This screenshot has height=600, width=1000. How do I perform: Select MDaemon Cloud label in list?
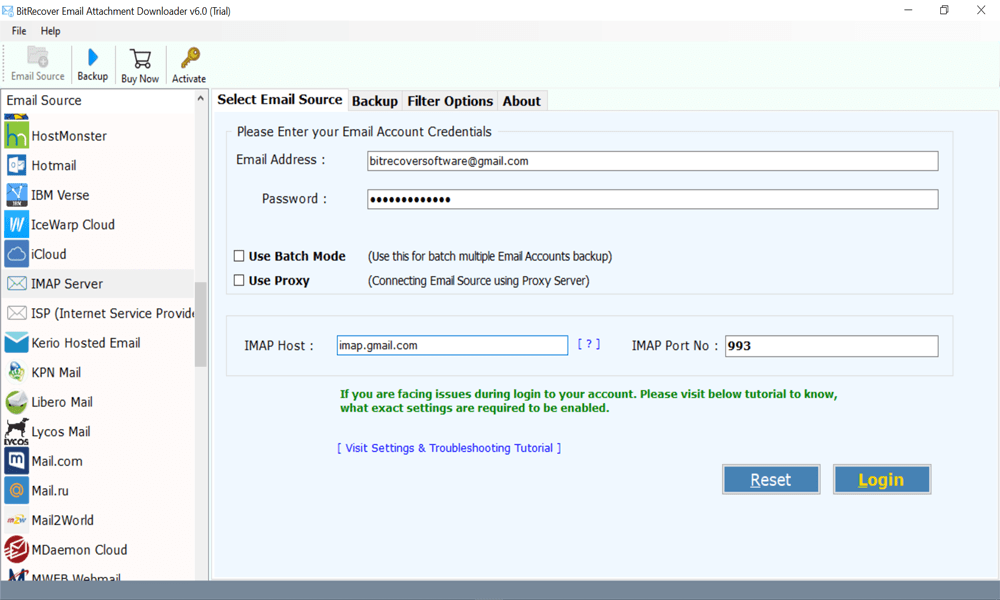click(x=80, y=550)
